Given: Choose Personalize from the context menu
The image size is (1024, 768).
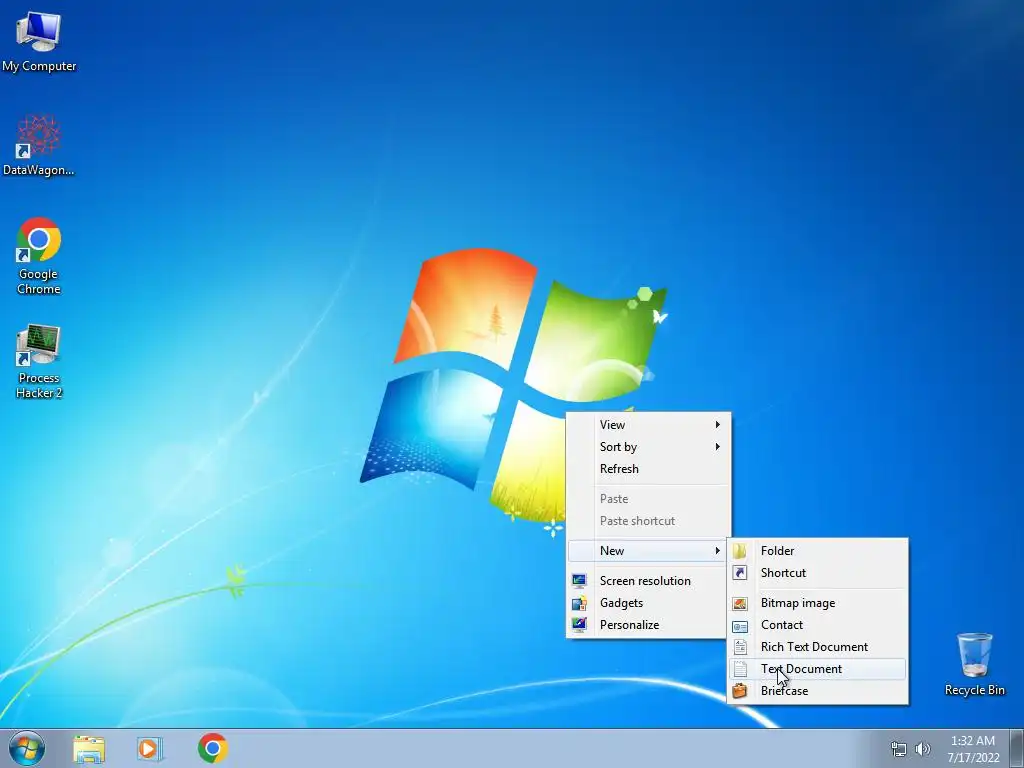Looking at the screenshot, I should point(649,625).
